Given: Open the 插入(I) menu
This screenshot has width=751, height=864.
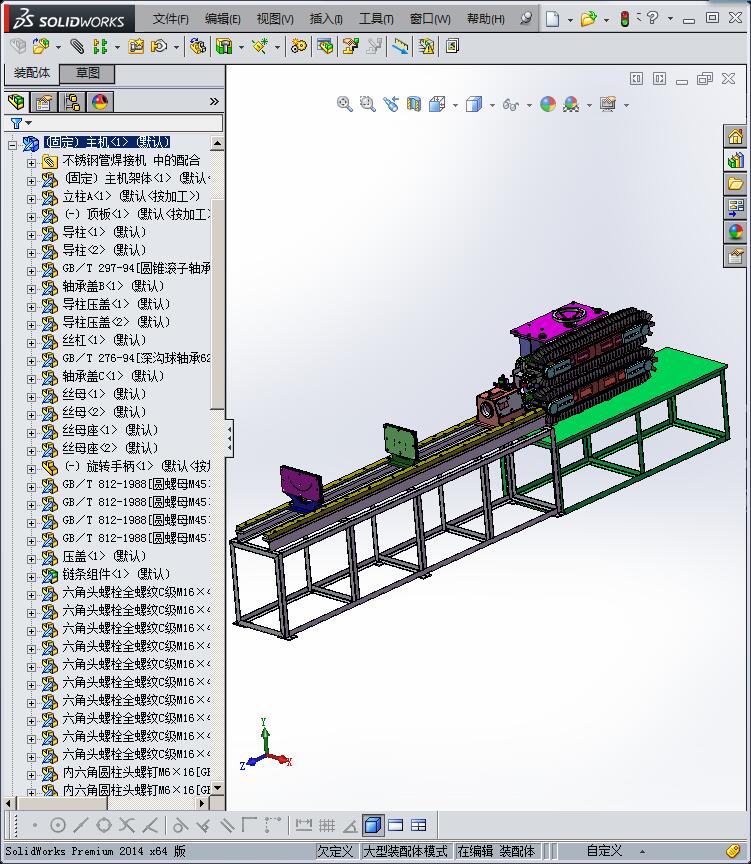Looking at the screenshot, I should (x=326, y=19).
